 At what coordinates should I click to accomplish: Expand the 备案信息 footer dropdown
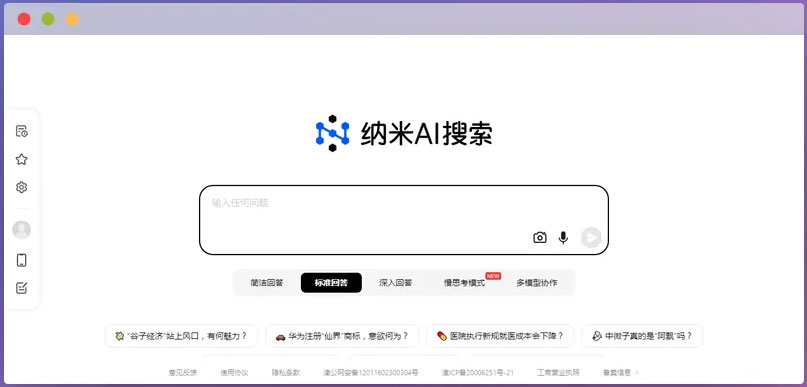621,373
